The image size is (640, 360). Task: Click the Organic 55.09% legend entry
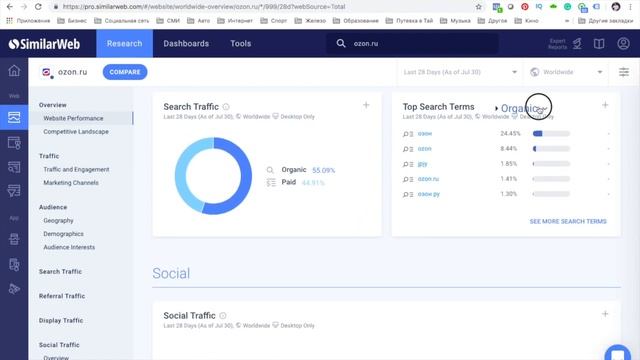point(301,170)
